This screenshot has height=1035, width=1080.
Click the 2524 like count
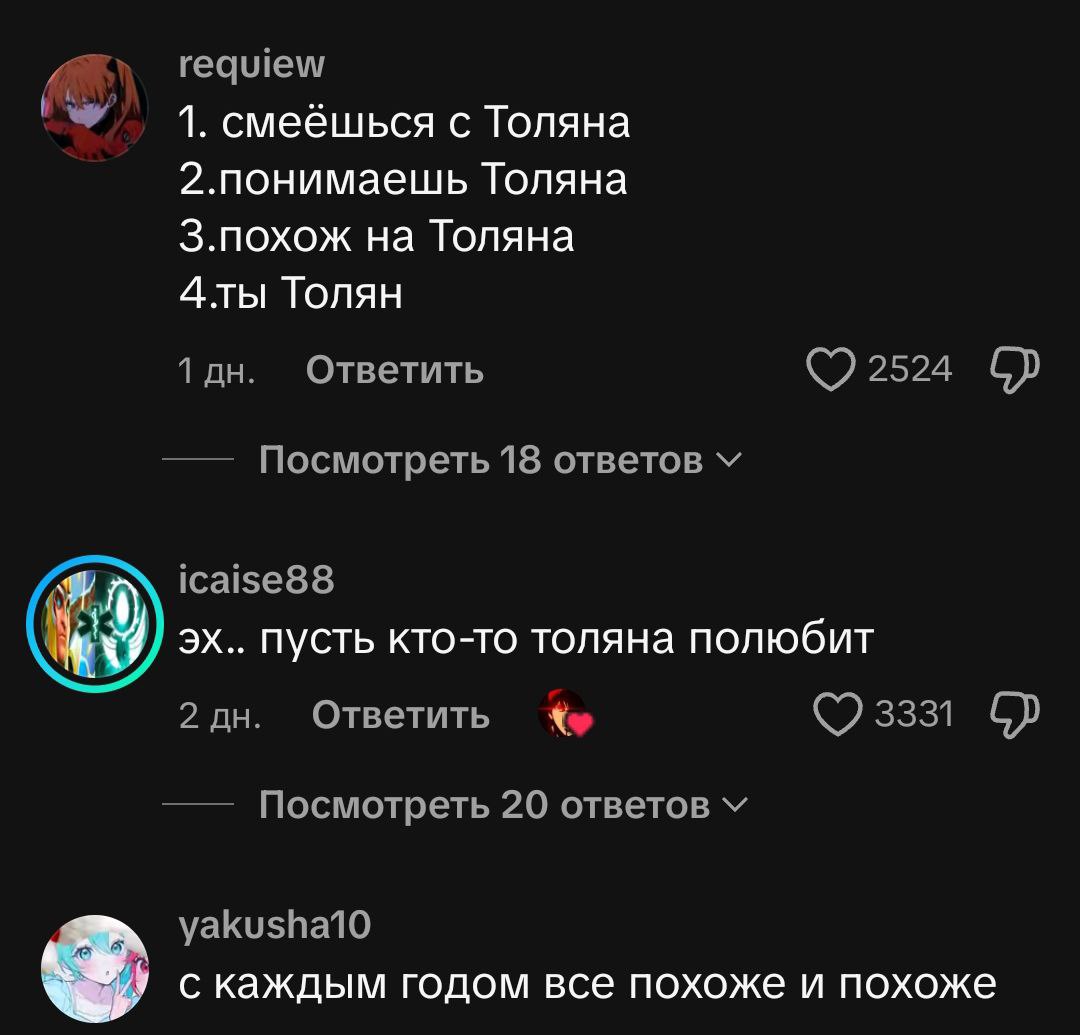coord(910,369)
